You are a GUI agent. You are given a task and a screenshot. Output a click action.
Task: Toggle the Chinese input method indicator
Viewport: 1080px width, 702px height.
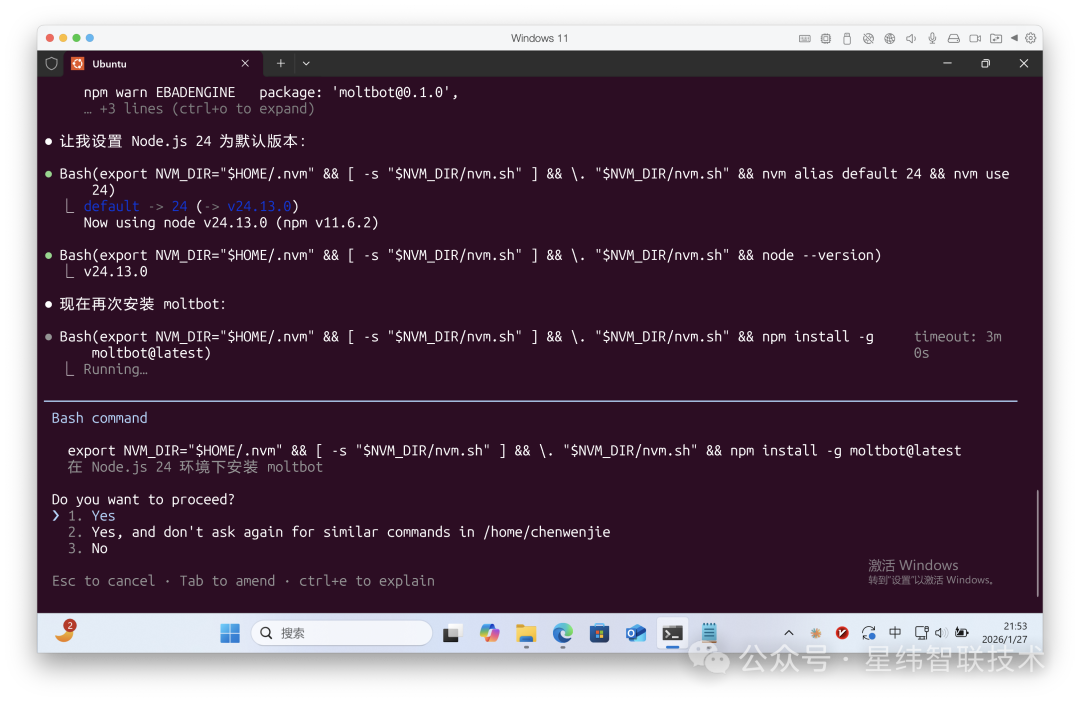point(895,633)
